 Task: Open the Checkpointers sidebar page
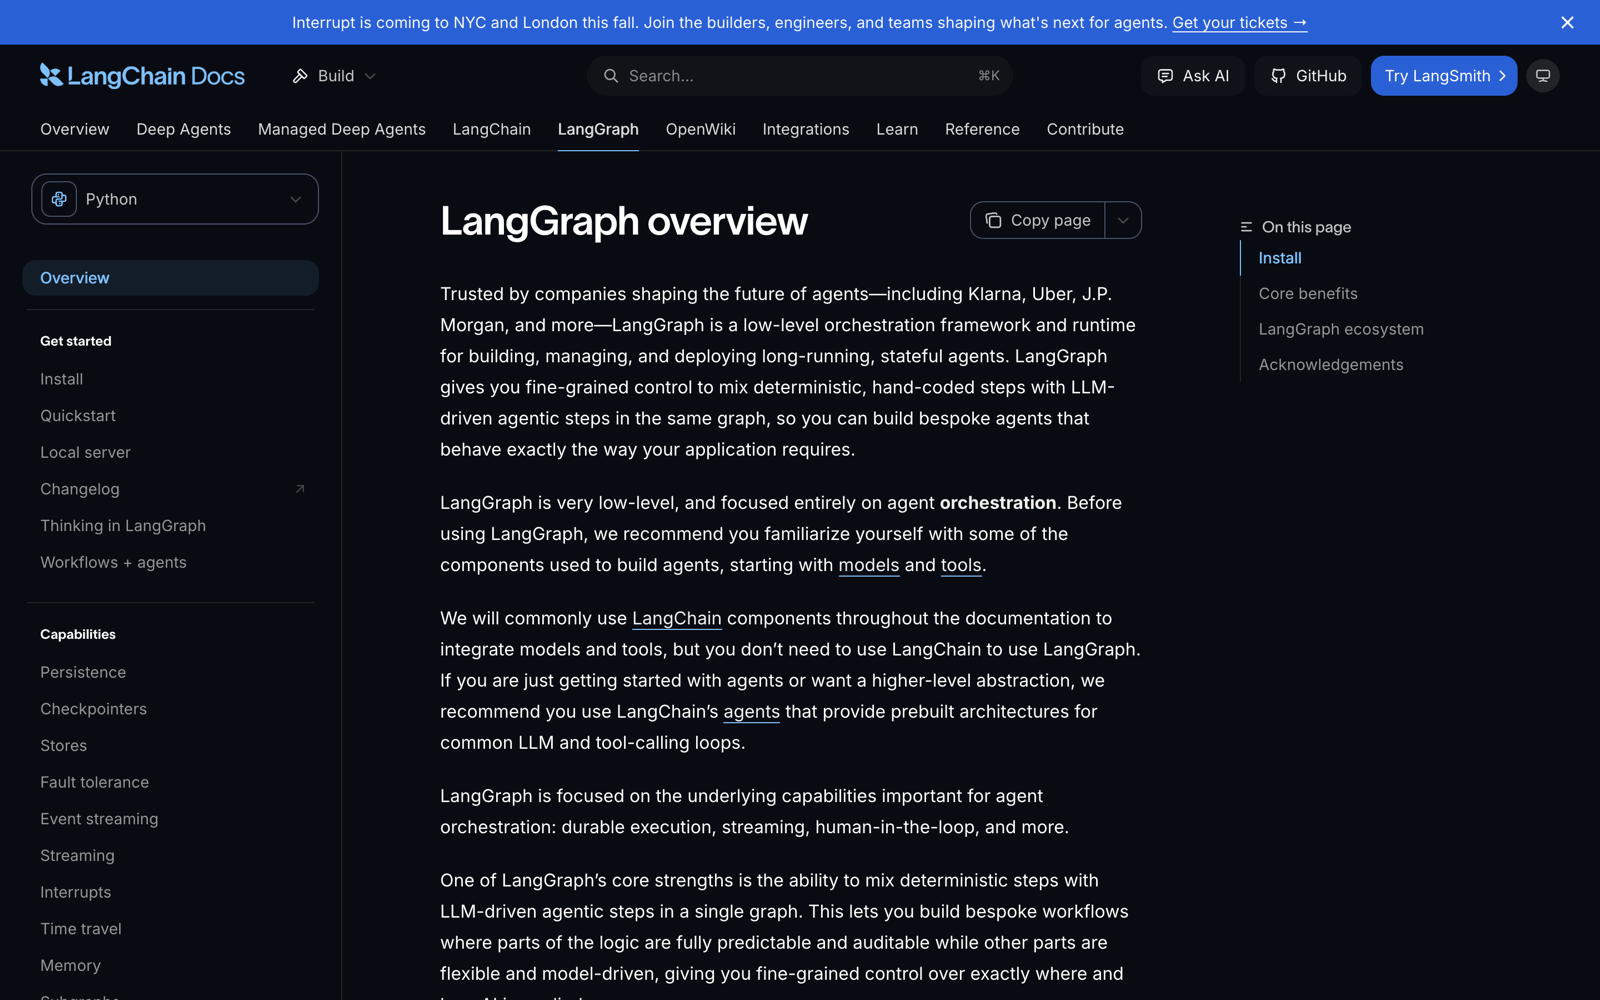[93, 709]
